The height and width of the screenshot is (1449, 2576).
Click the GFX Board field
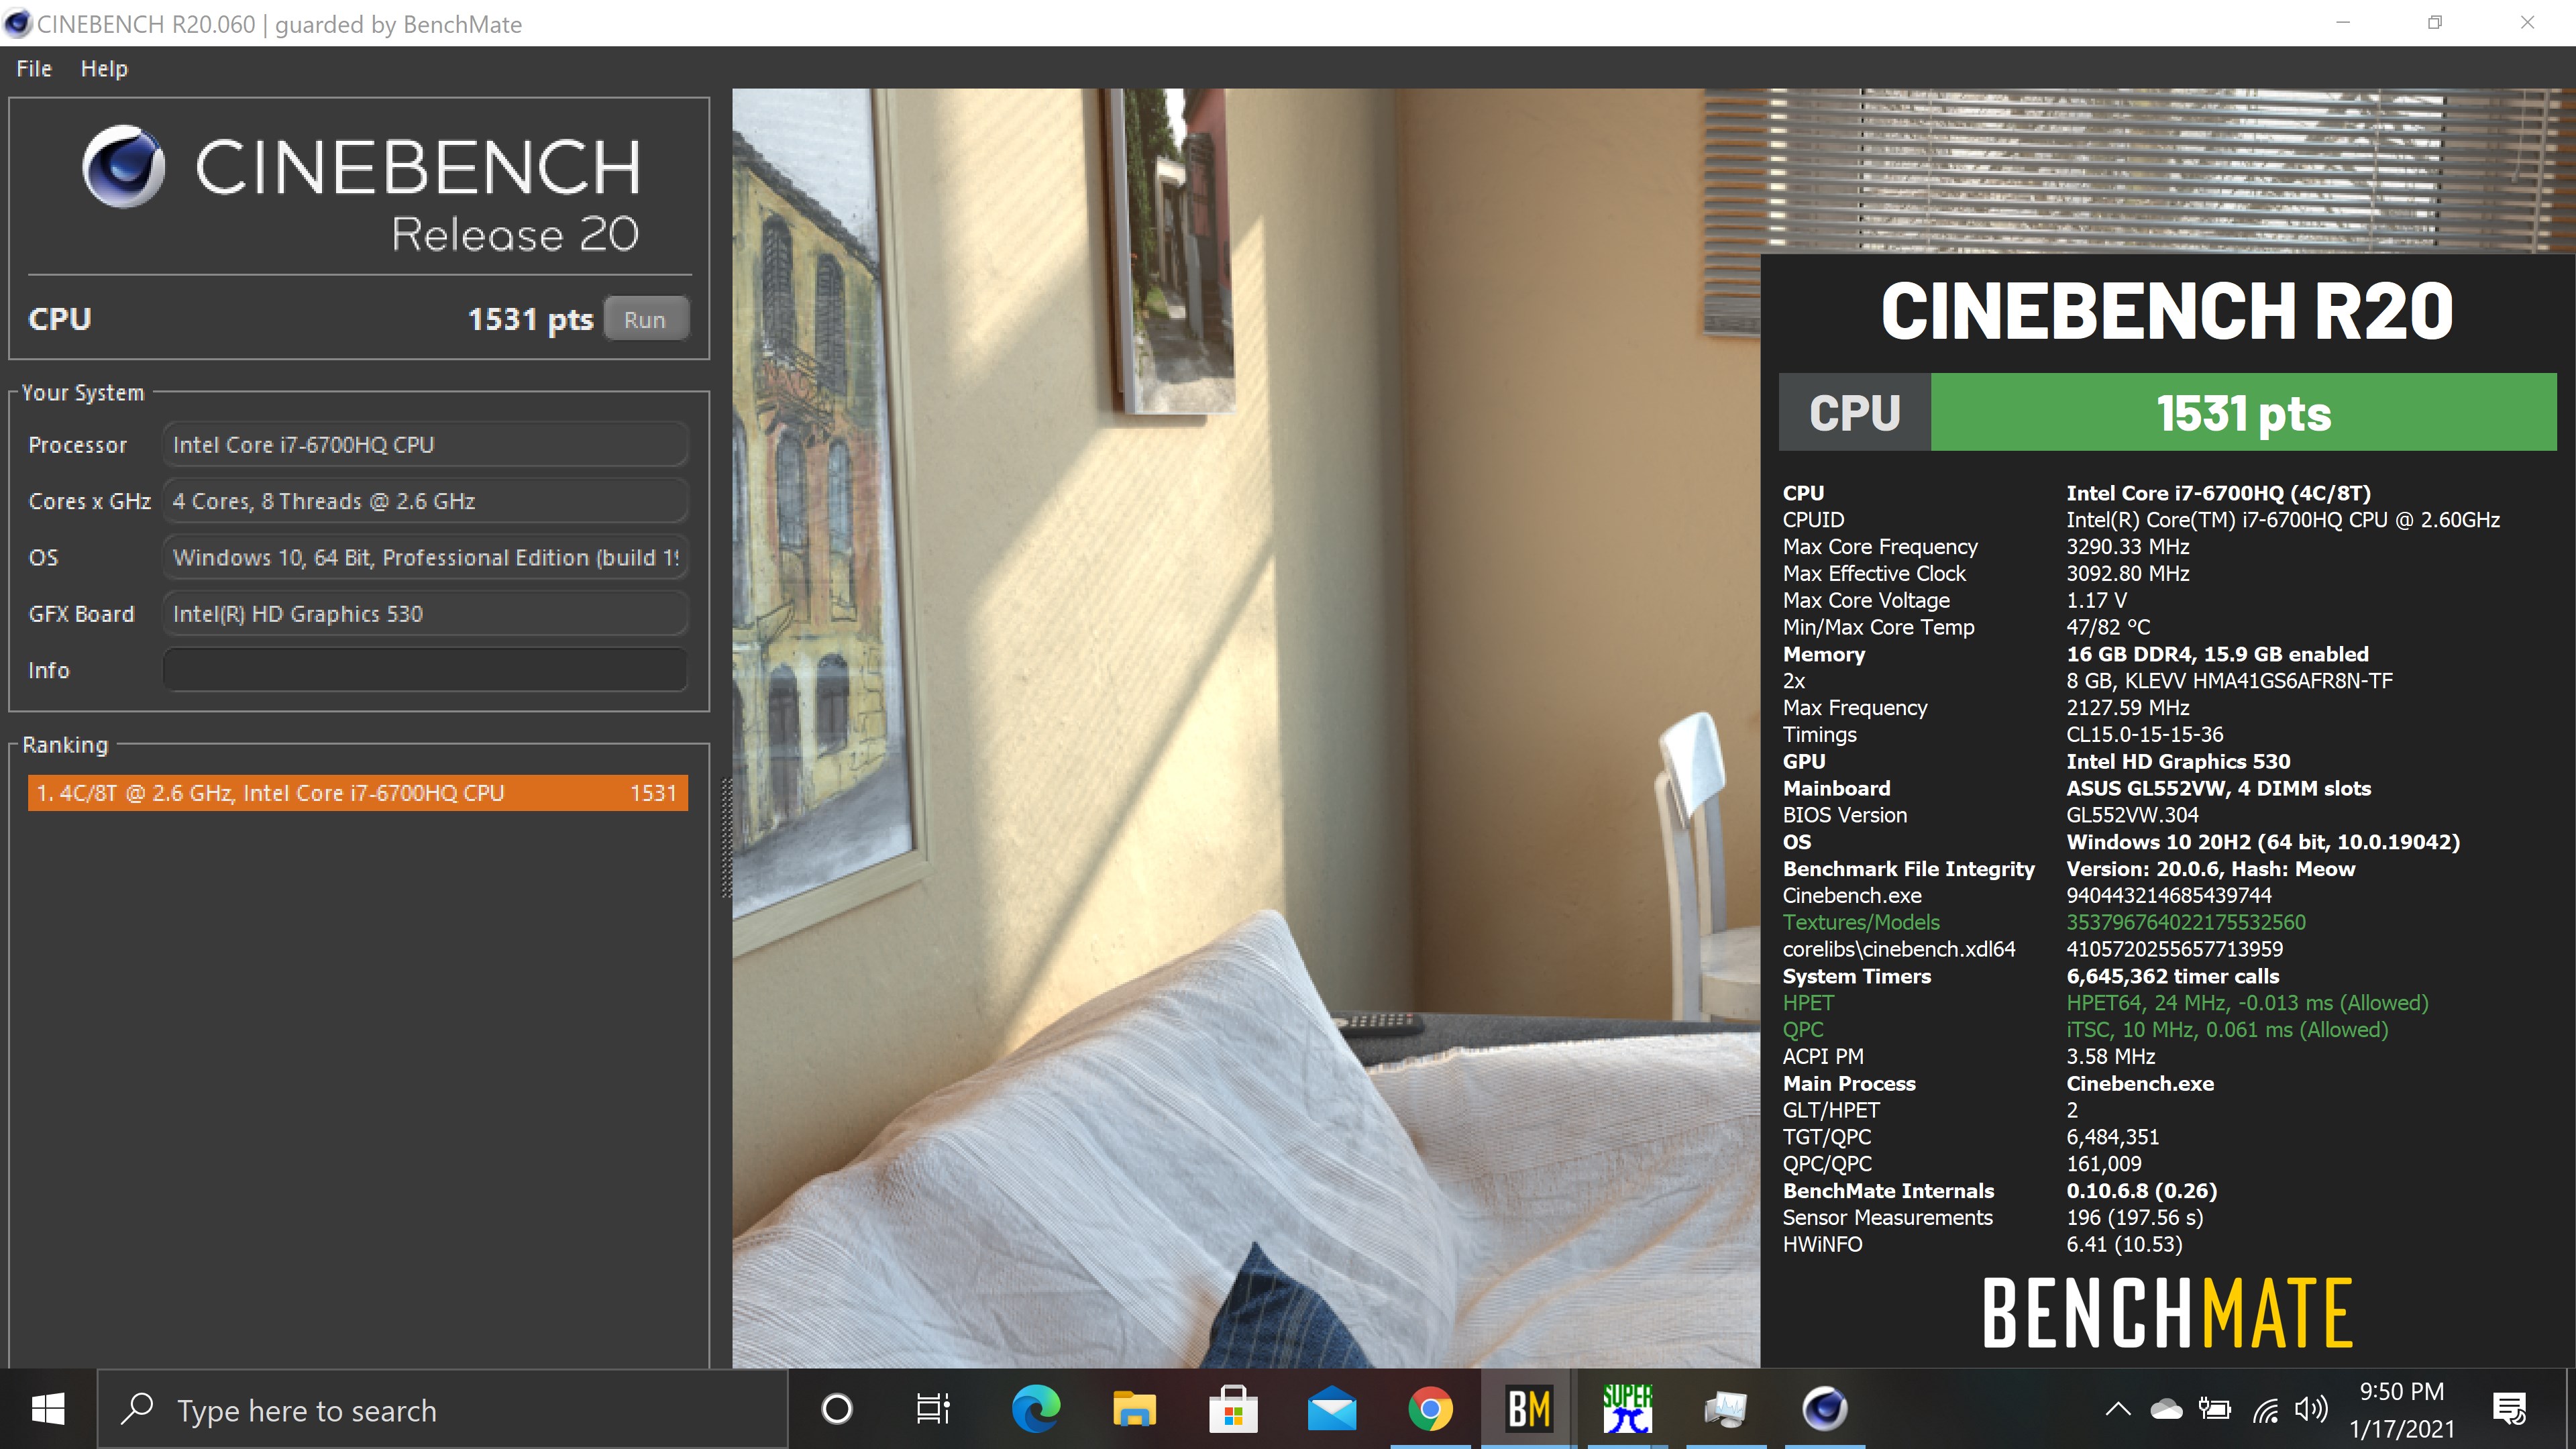click(425, 614)
